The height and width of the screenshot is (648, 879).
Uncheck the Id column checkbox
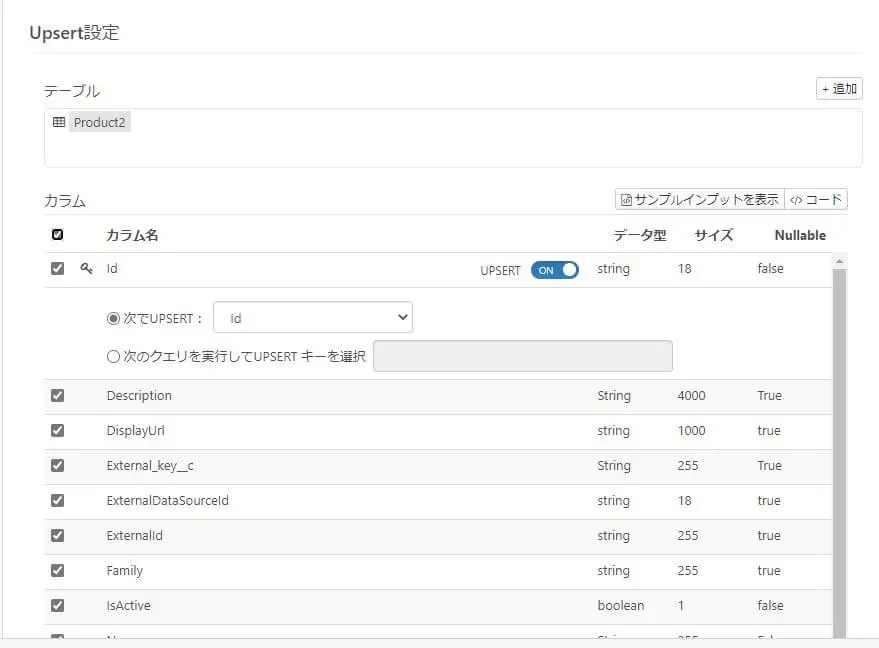[x=57, y=269]
